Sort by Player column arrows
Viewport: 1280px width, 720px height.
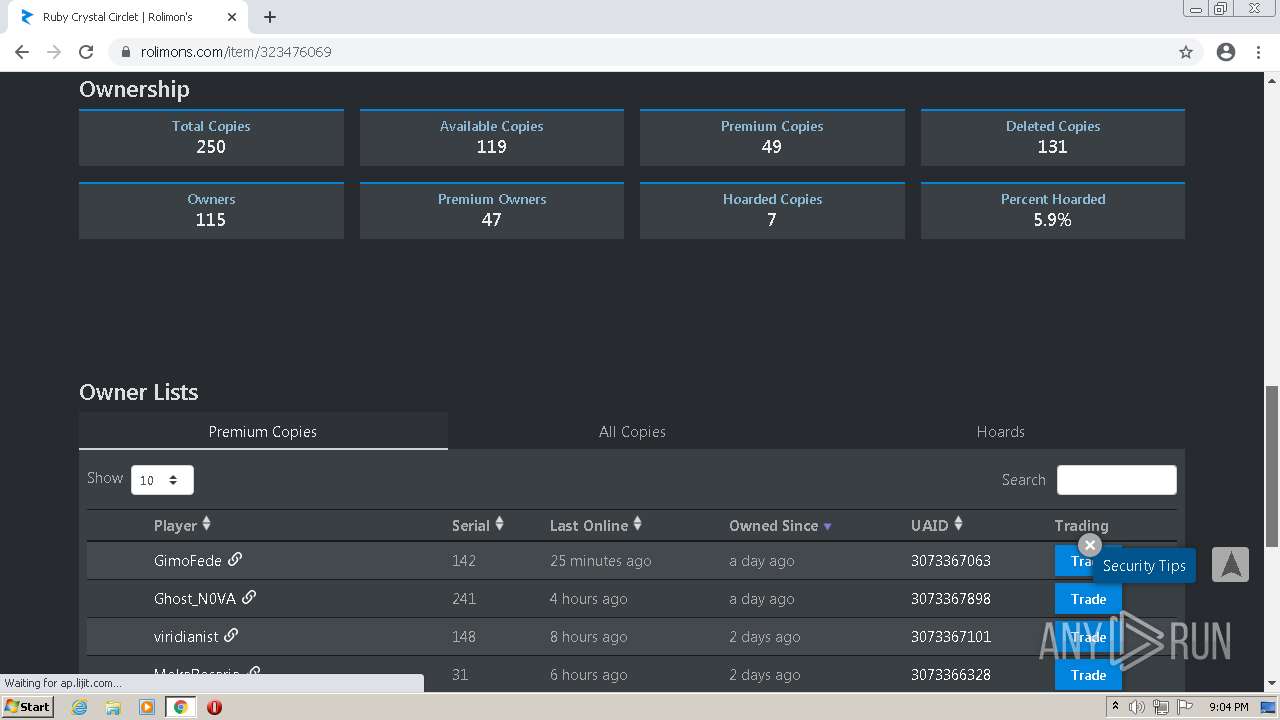pyautogui.click(x=206, y=524)
